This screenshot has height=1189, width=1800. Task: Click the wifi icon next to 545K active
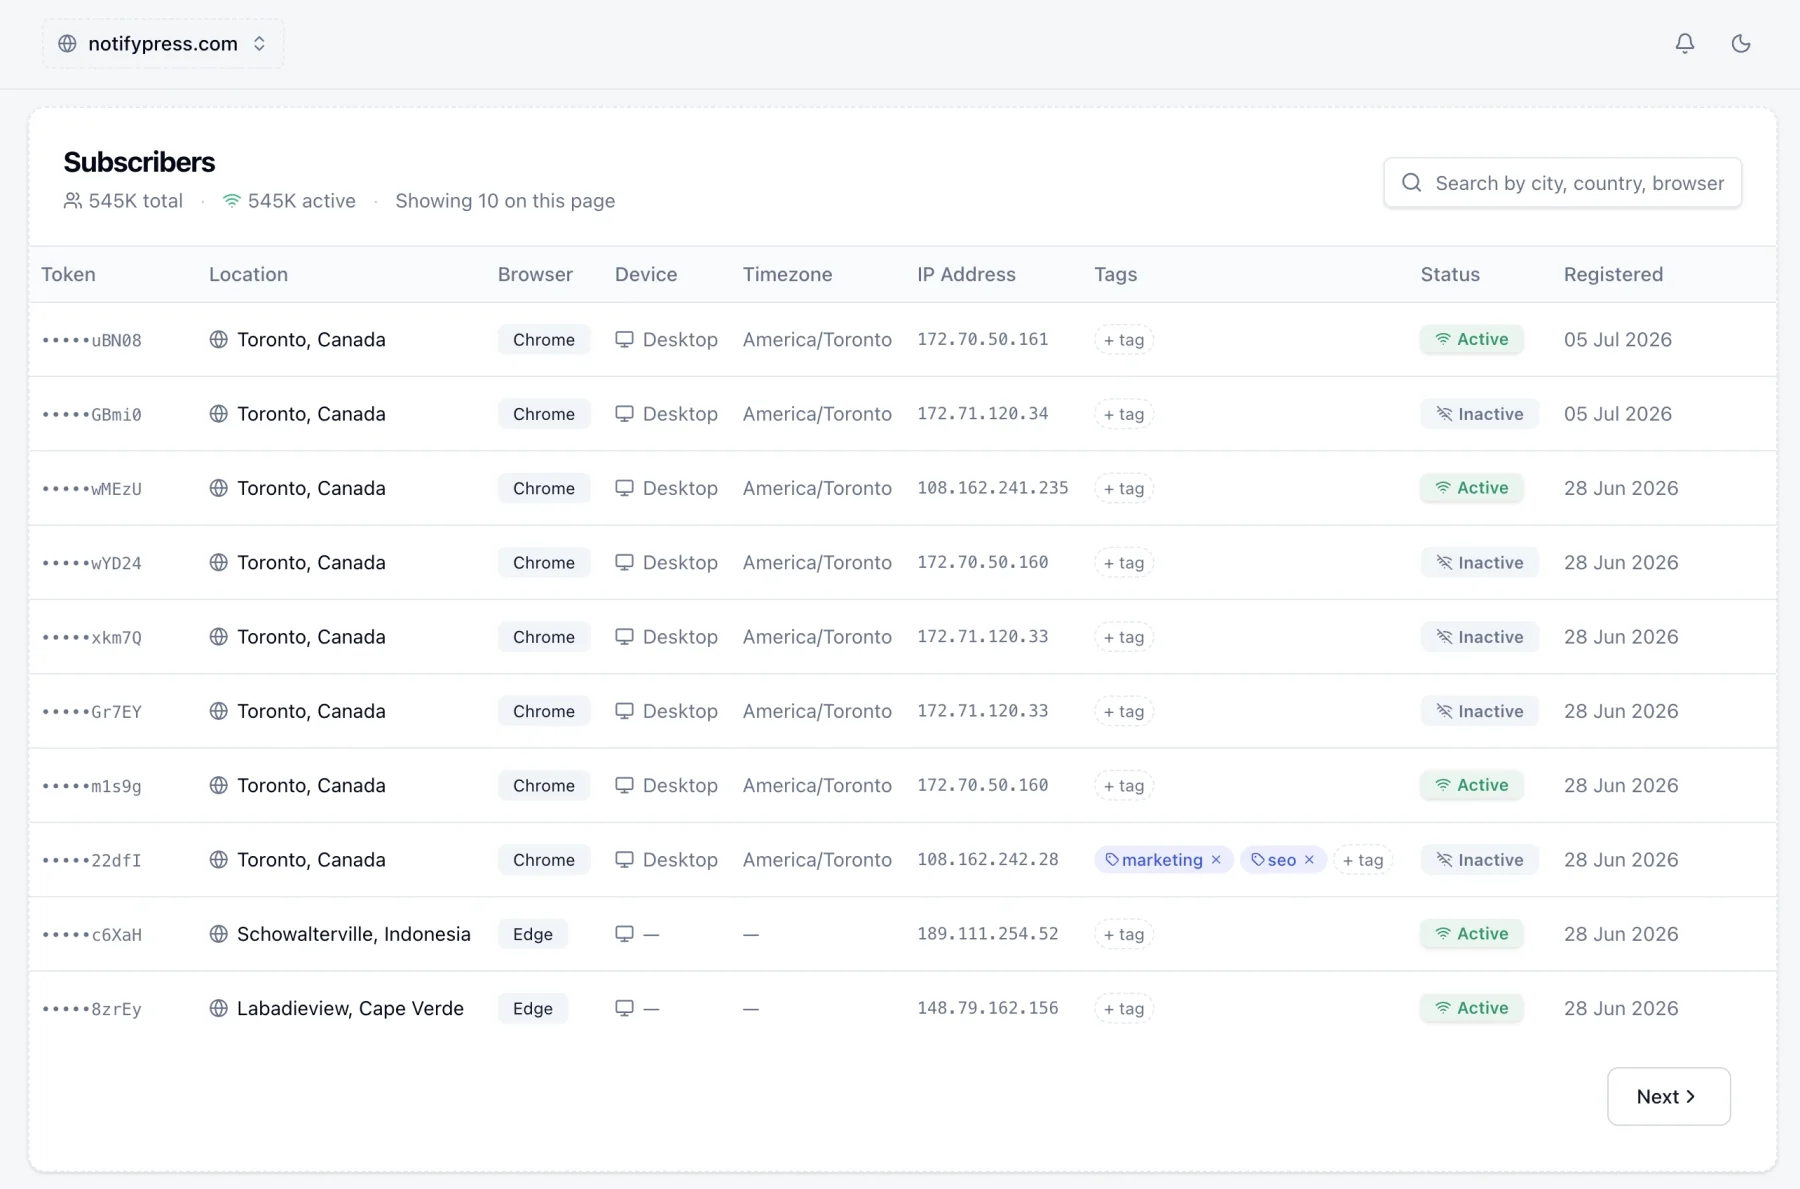pyautogui.click(x=232, y=201)
